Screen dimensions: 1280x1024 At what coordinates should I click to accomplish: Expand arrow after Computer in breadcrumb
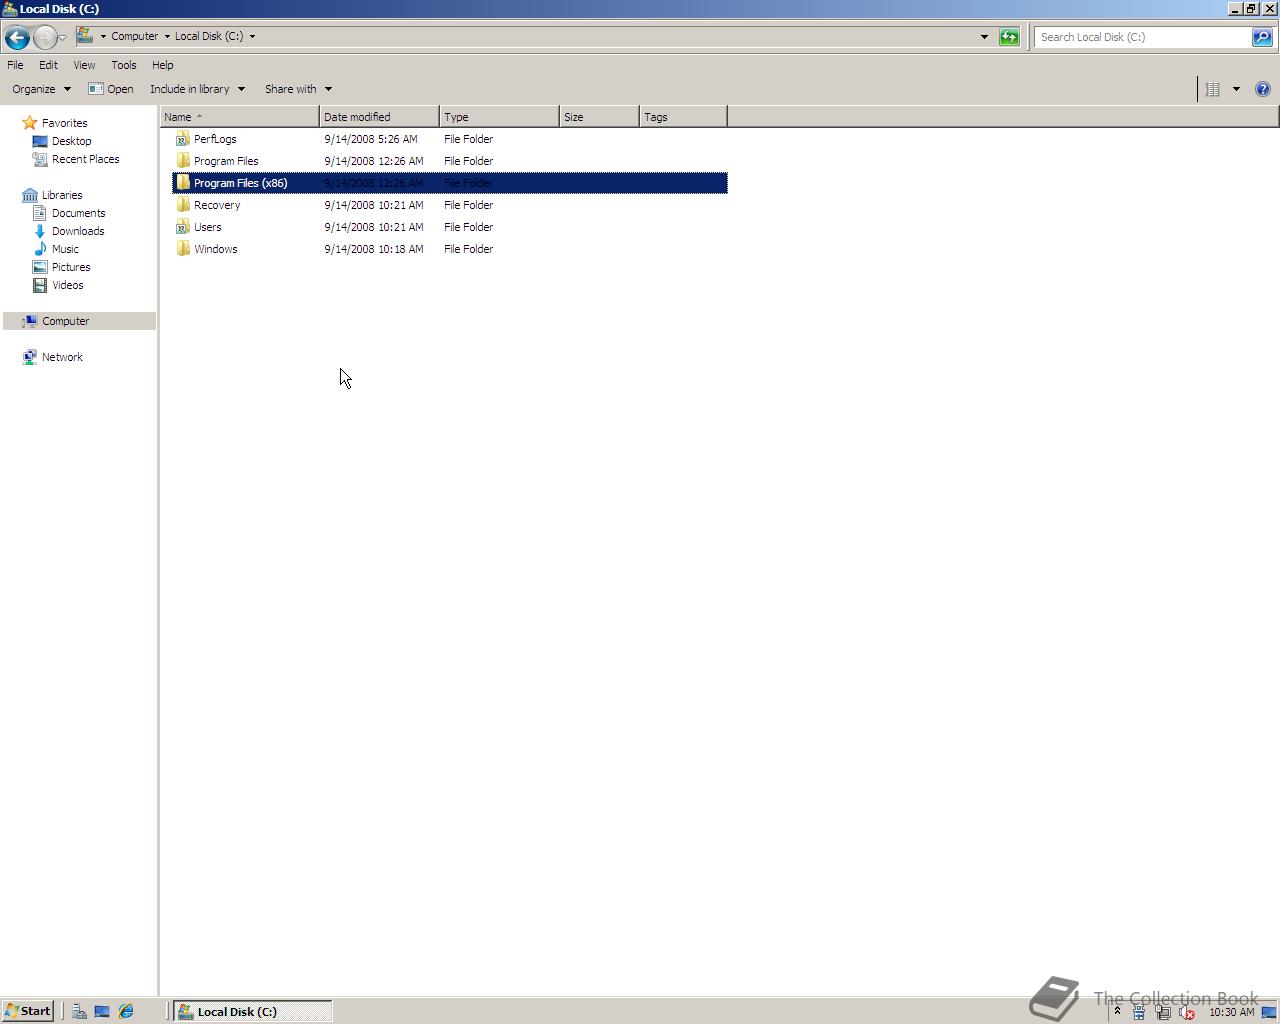[167, 37]
